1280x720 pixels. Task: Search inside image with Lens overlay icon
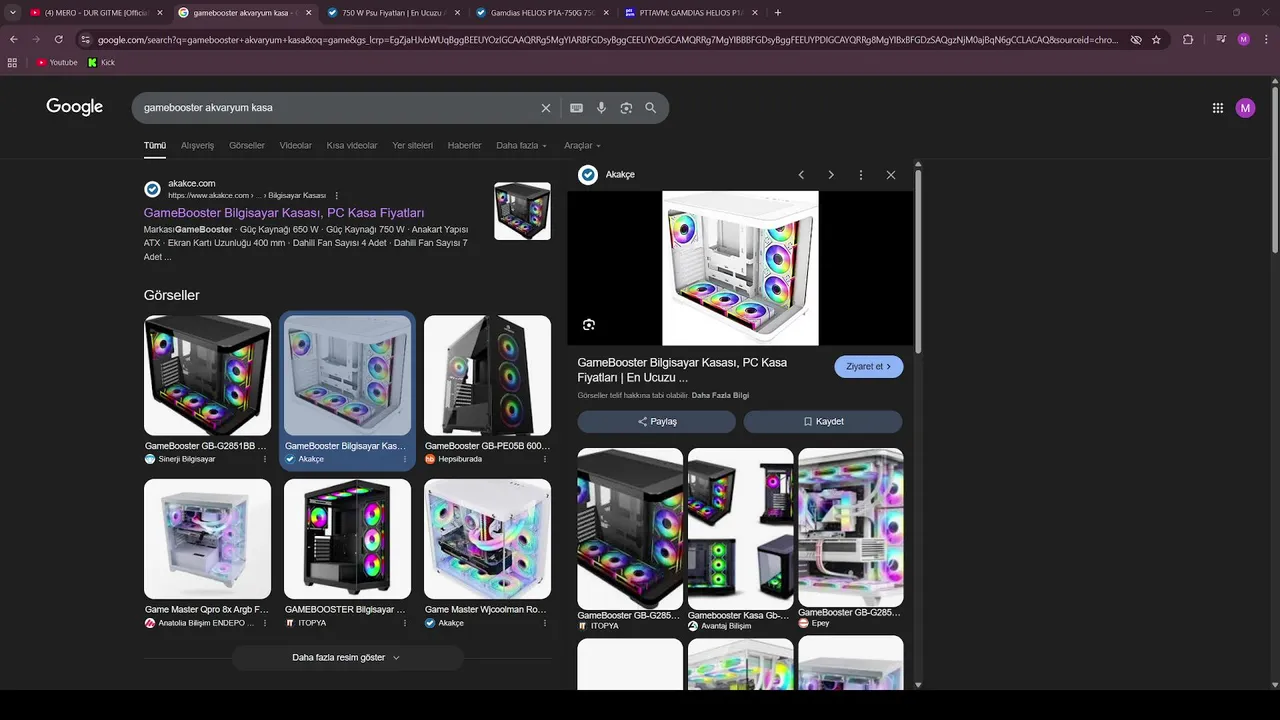589,324
